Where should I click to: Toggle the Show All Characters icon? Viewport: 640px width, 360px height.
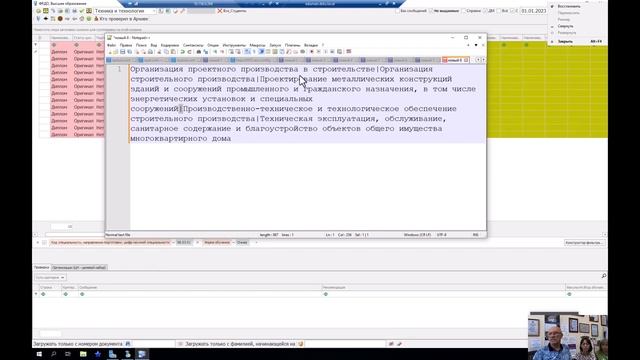[x=254, y=52]
